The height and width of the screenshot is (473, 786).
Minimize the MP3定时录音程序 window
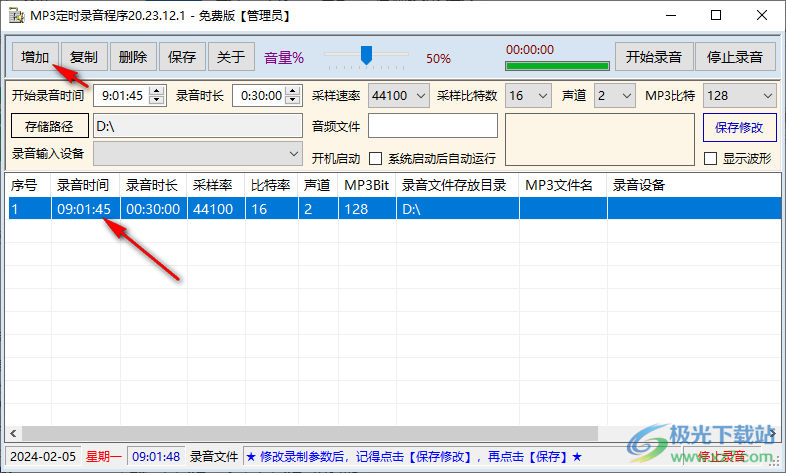tap(671, 16)
